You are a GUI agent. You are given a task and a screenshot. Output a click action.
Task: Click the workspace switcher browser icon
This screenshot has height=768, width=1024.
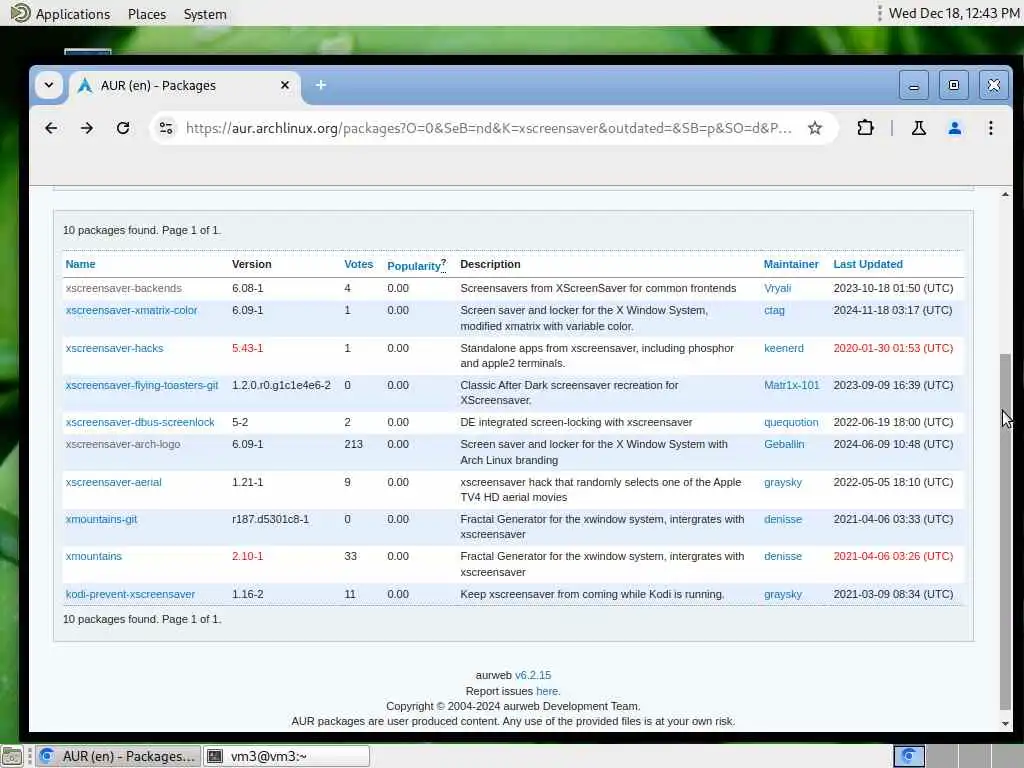pos(908,756)
